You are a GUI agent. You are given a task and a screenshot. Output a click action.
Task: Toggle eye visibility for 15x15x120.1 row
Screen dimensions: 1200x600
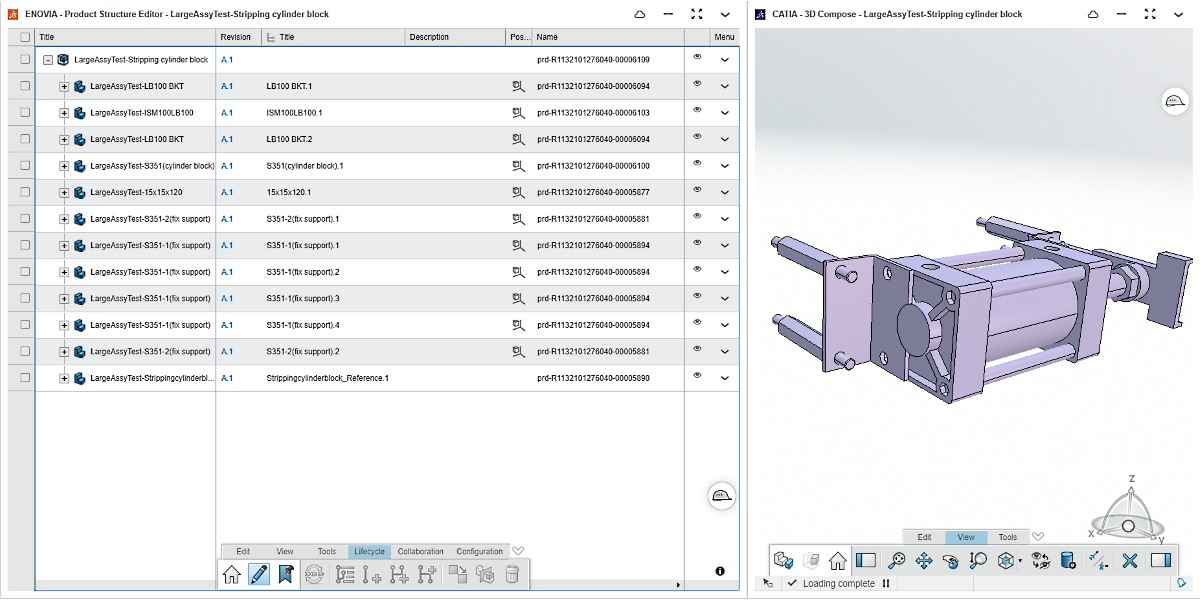[x=697, y=189]
